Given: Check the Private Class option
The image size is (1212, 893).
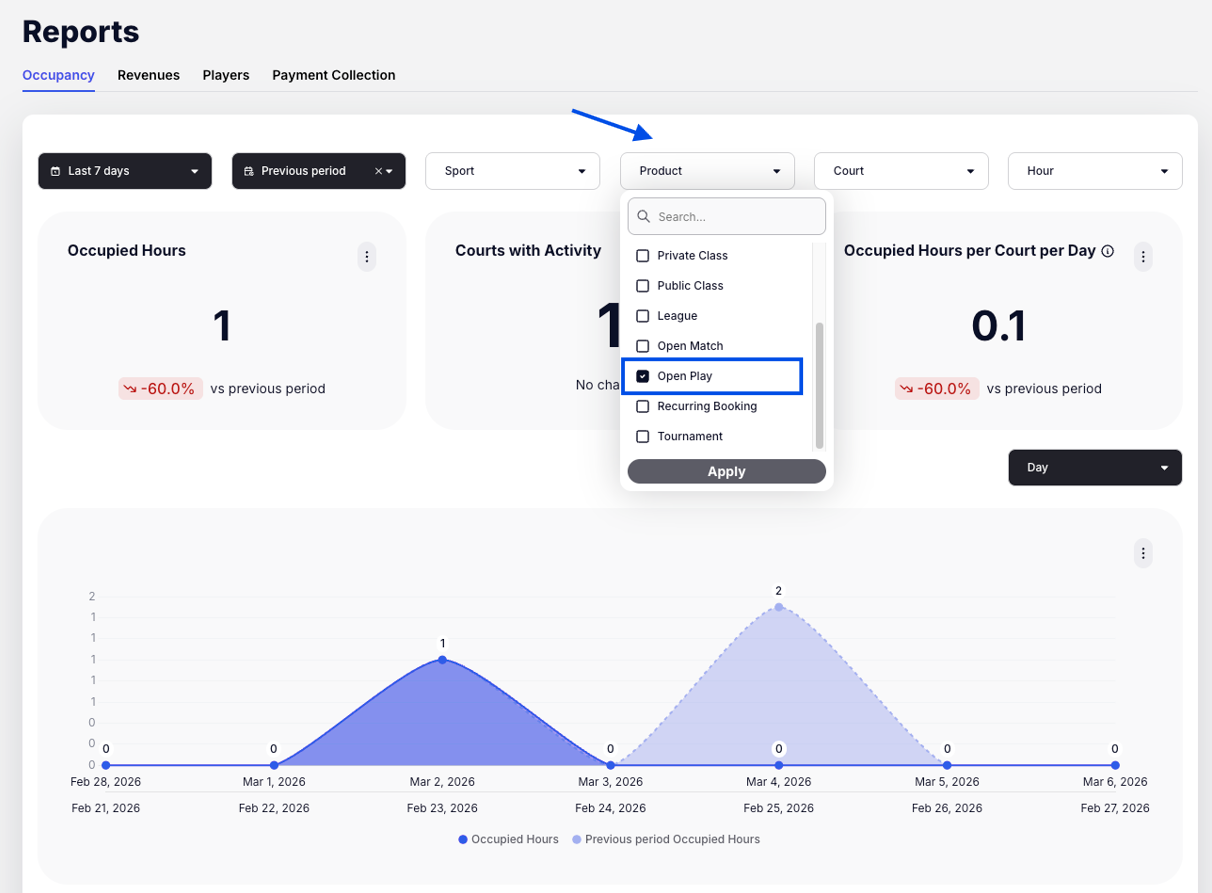Looking at the screenshot, I should 643,256.
